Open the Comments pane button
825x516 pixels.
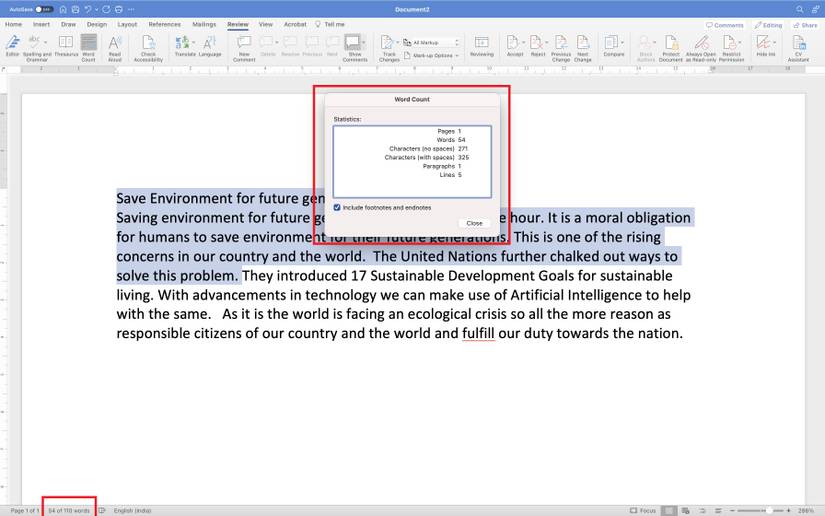(725, 25)
